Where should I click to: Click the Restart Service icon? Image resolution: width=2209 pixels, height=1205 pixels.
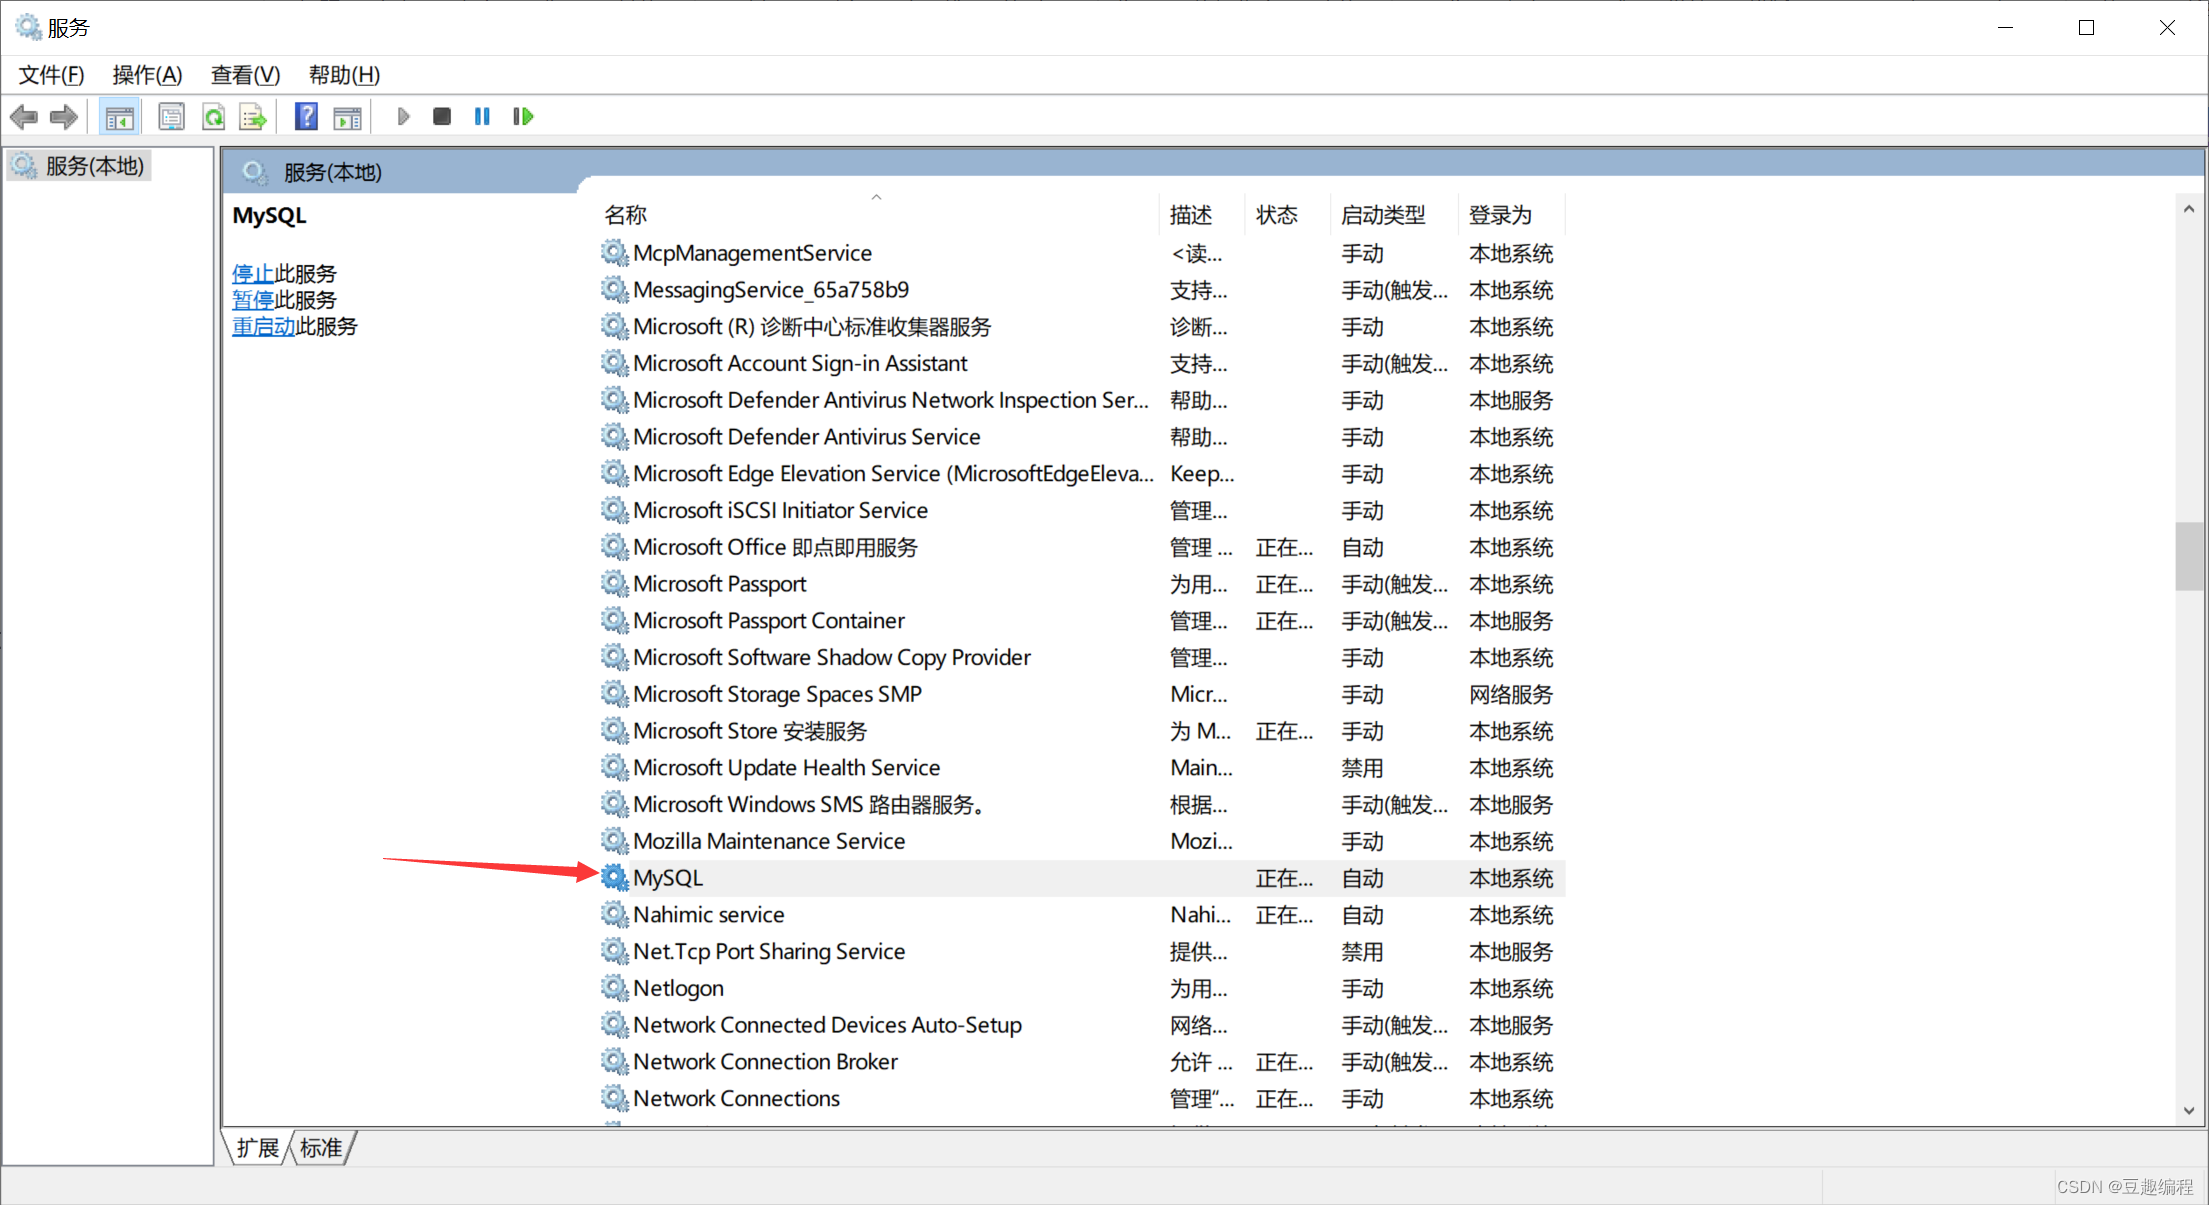[523, 117]
